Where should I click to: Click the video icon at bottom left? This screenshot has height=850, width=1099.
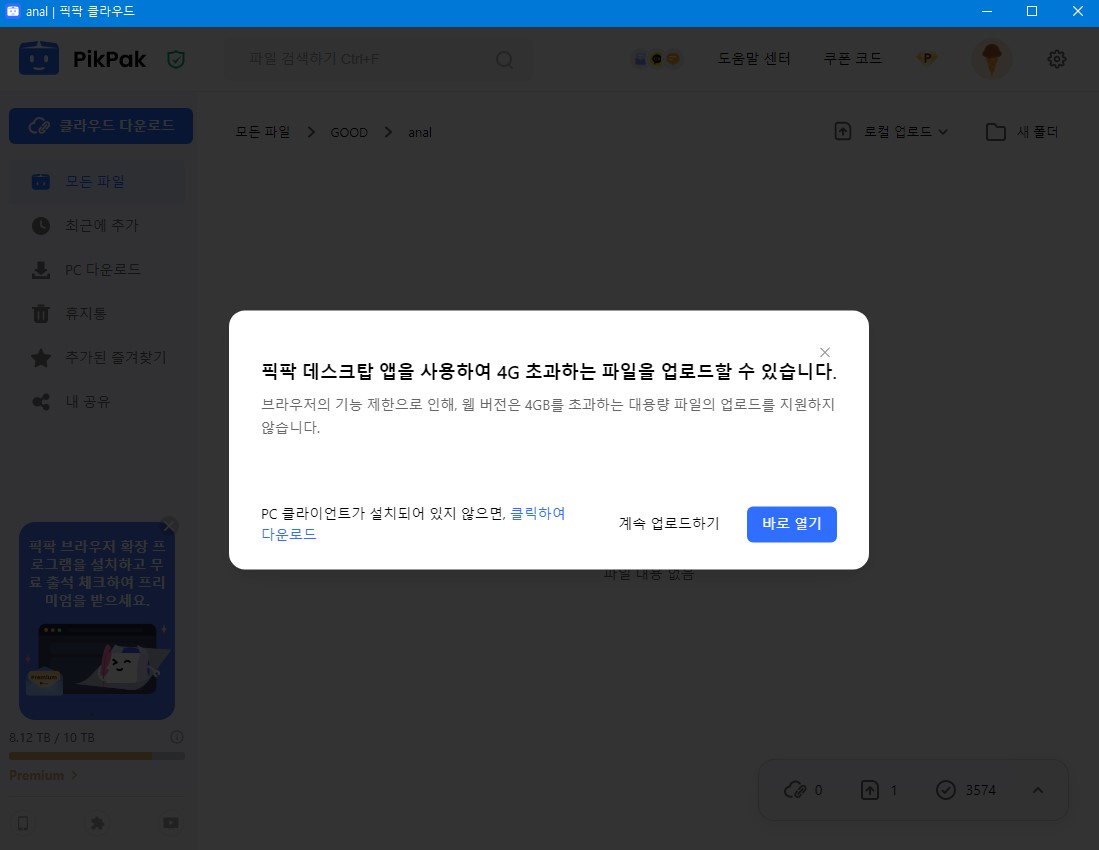[171, 823]
